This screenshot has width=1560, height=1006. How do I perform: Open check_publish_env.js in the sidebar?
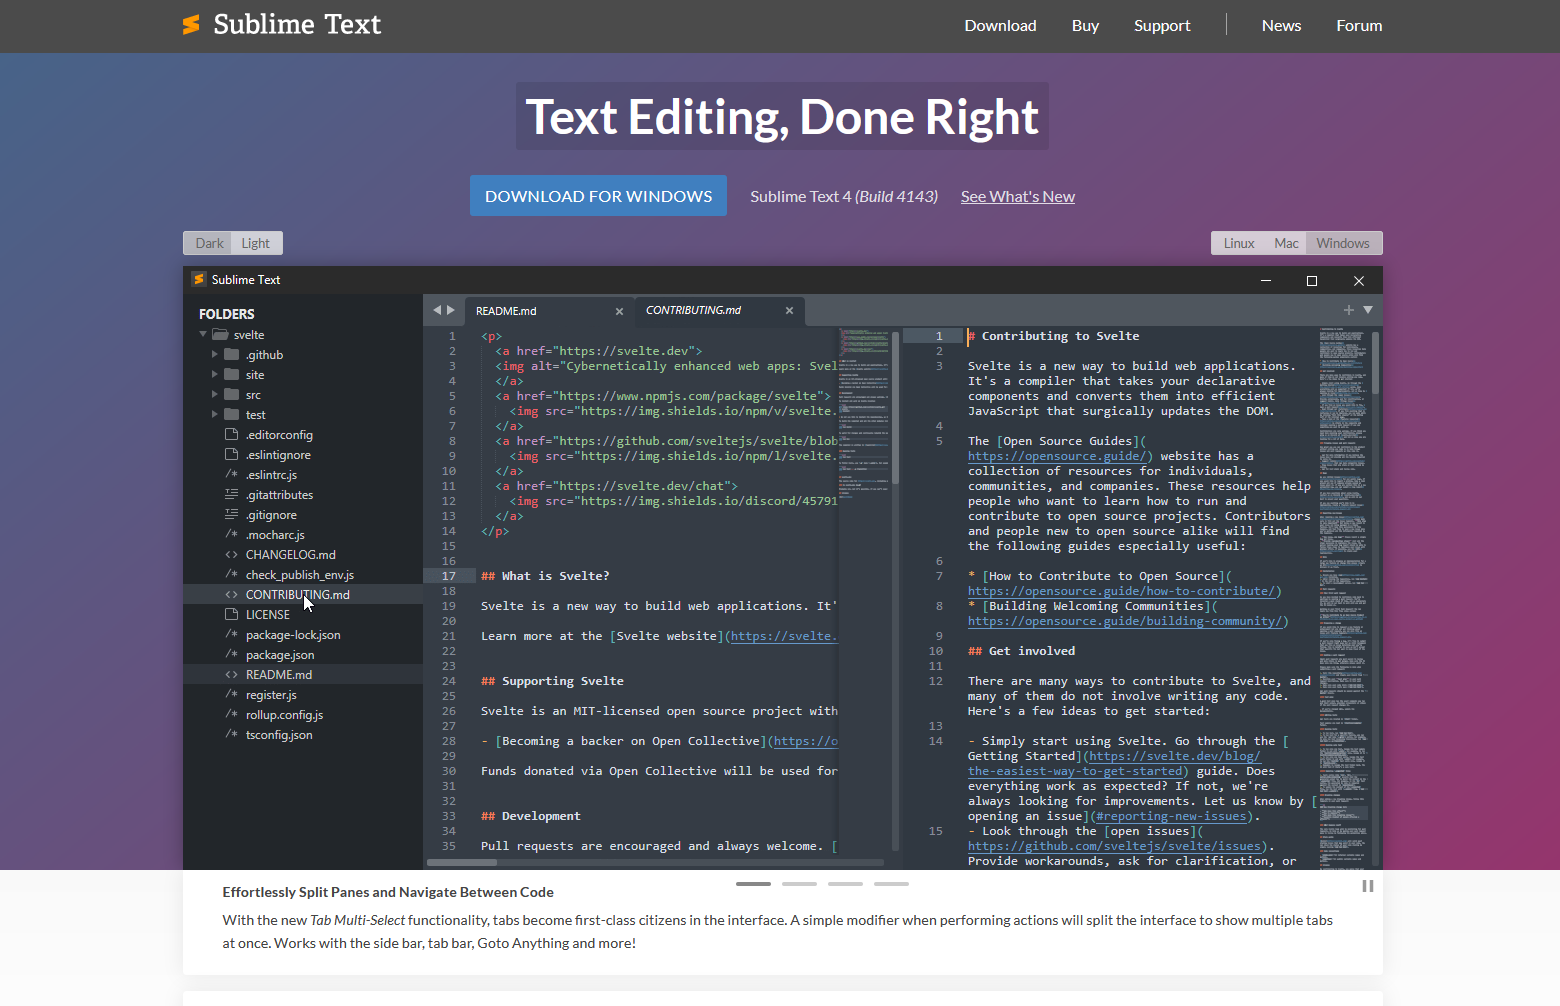pyautogui.click(x=303, y=575)
